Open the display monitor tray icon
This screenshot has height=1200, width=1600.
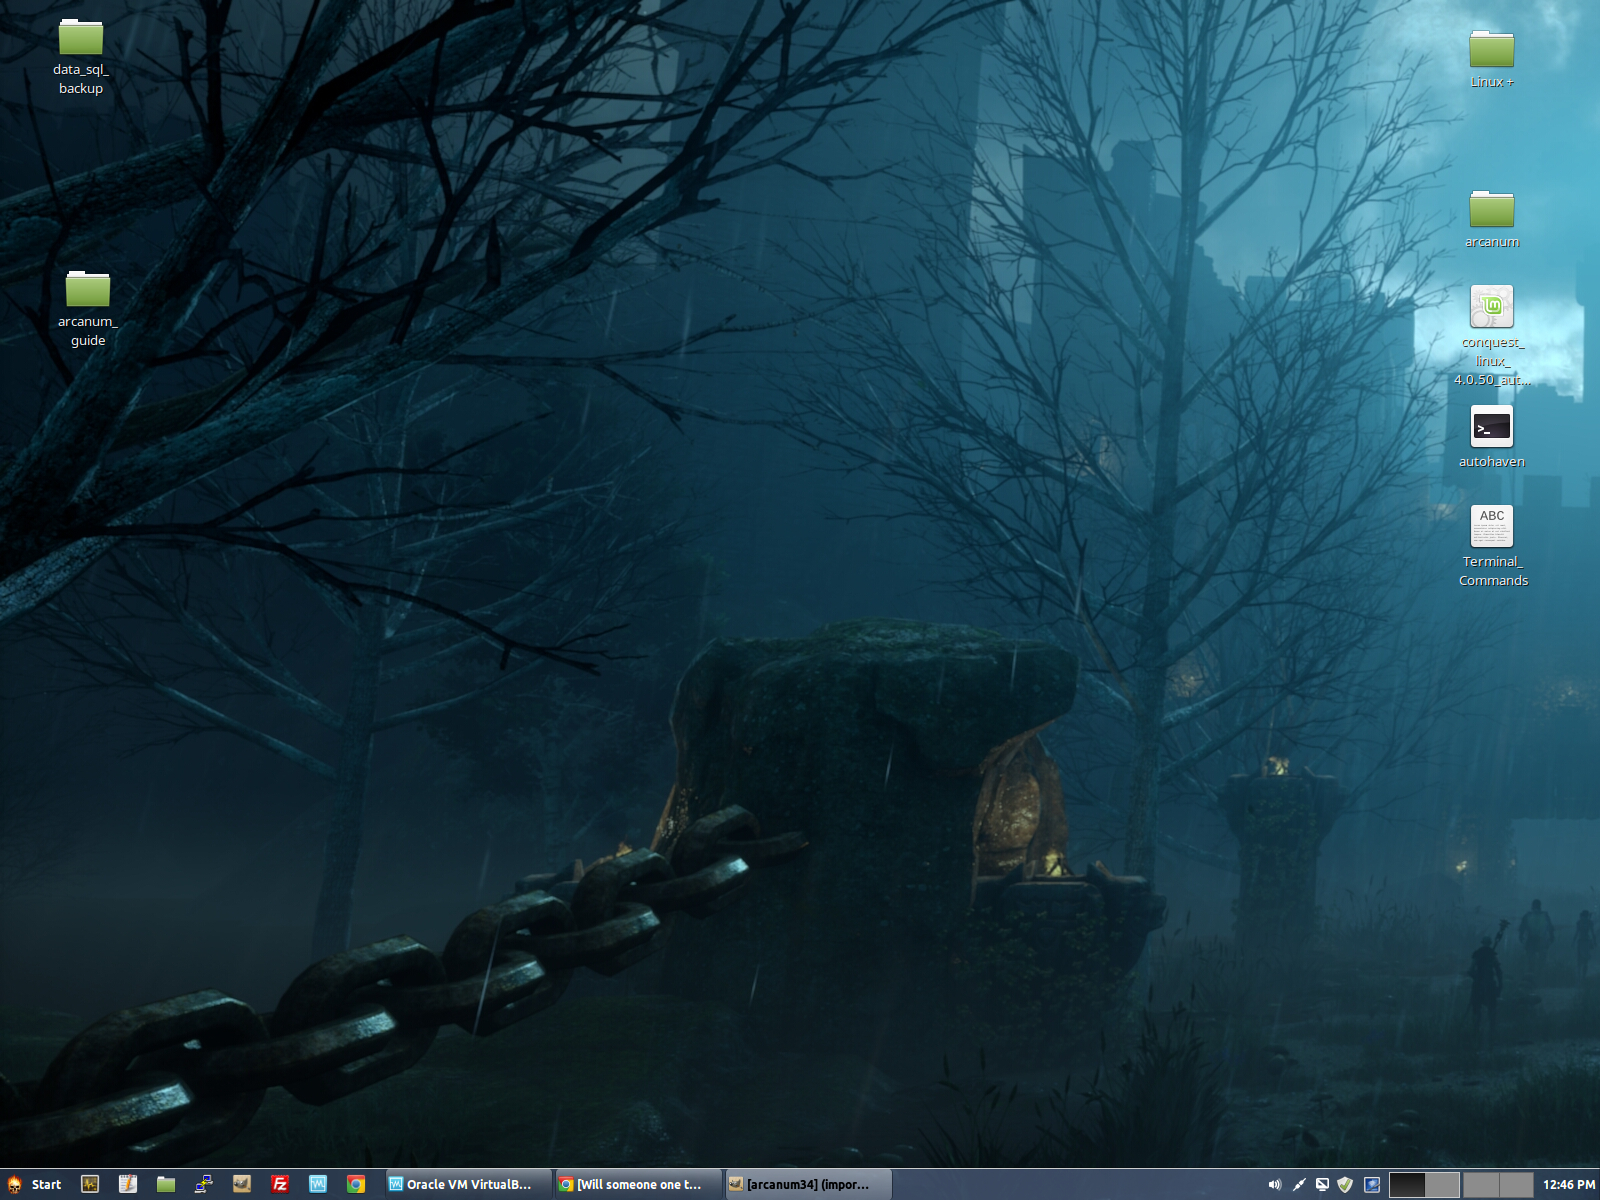[1322, 1184]
